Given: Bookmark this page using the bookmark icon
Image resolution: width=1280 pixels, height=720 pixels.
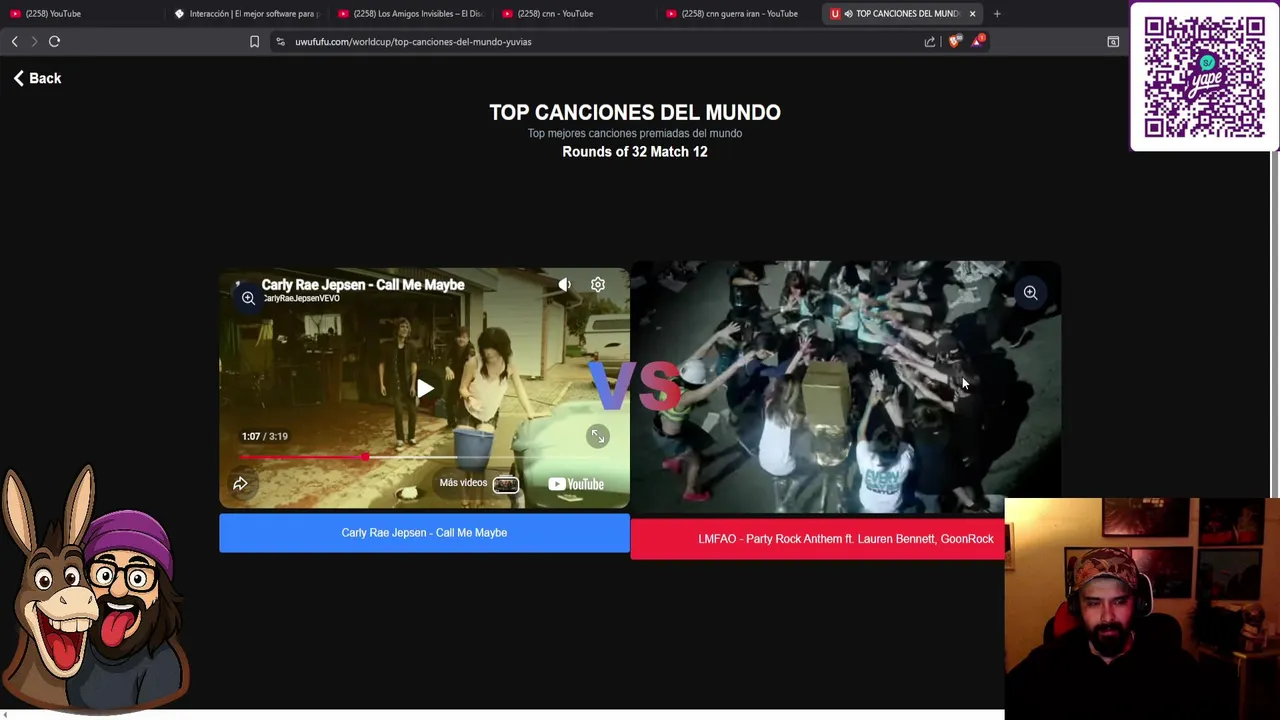Looking at the screenshot, I should (x=254, y=42).
